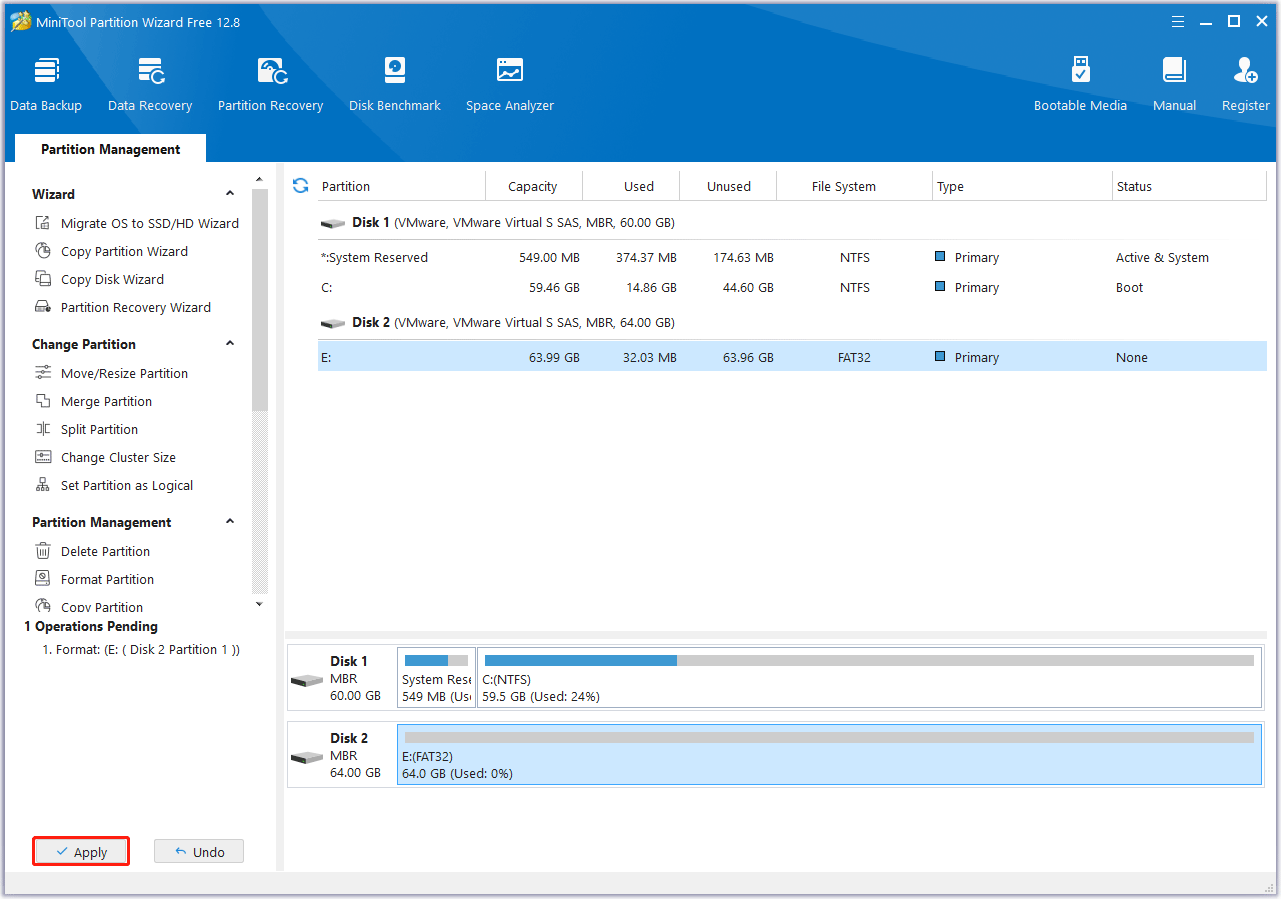Click the C: used space bar
1281x900 pixels.
coord(580,660)
